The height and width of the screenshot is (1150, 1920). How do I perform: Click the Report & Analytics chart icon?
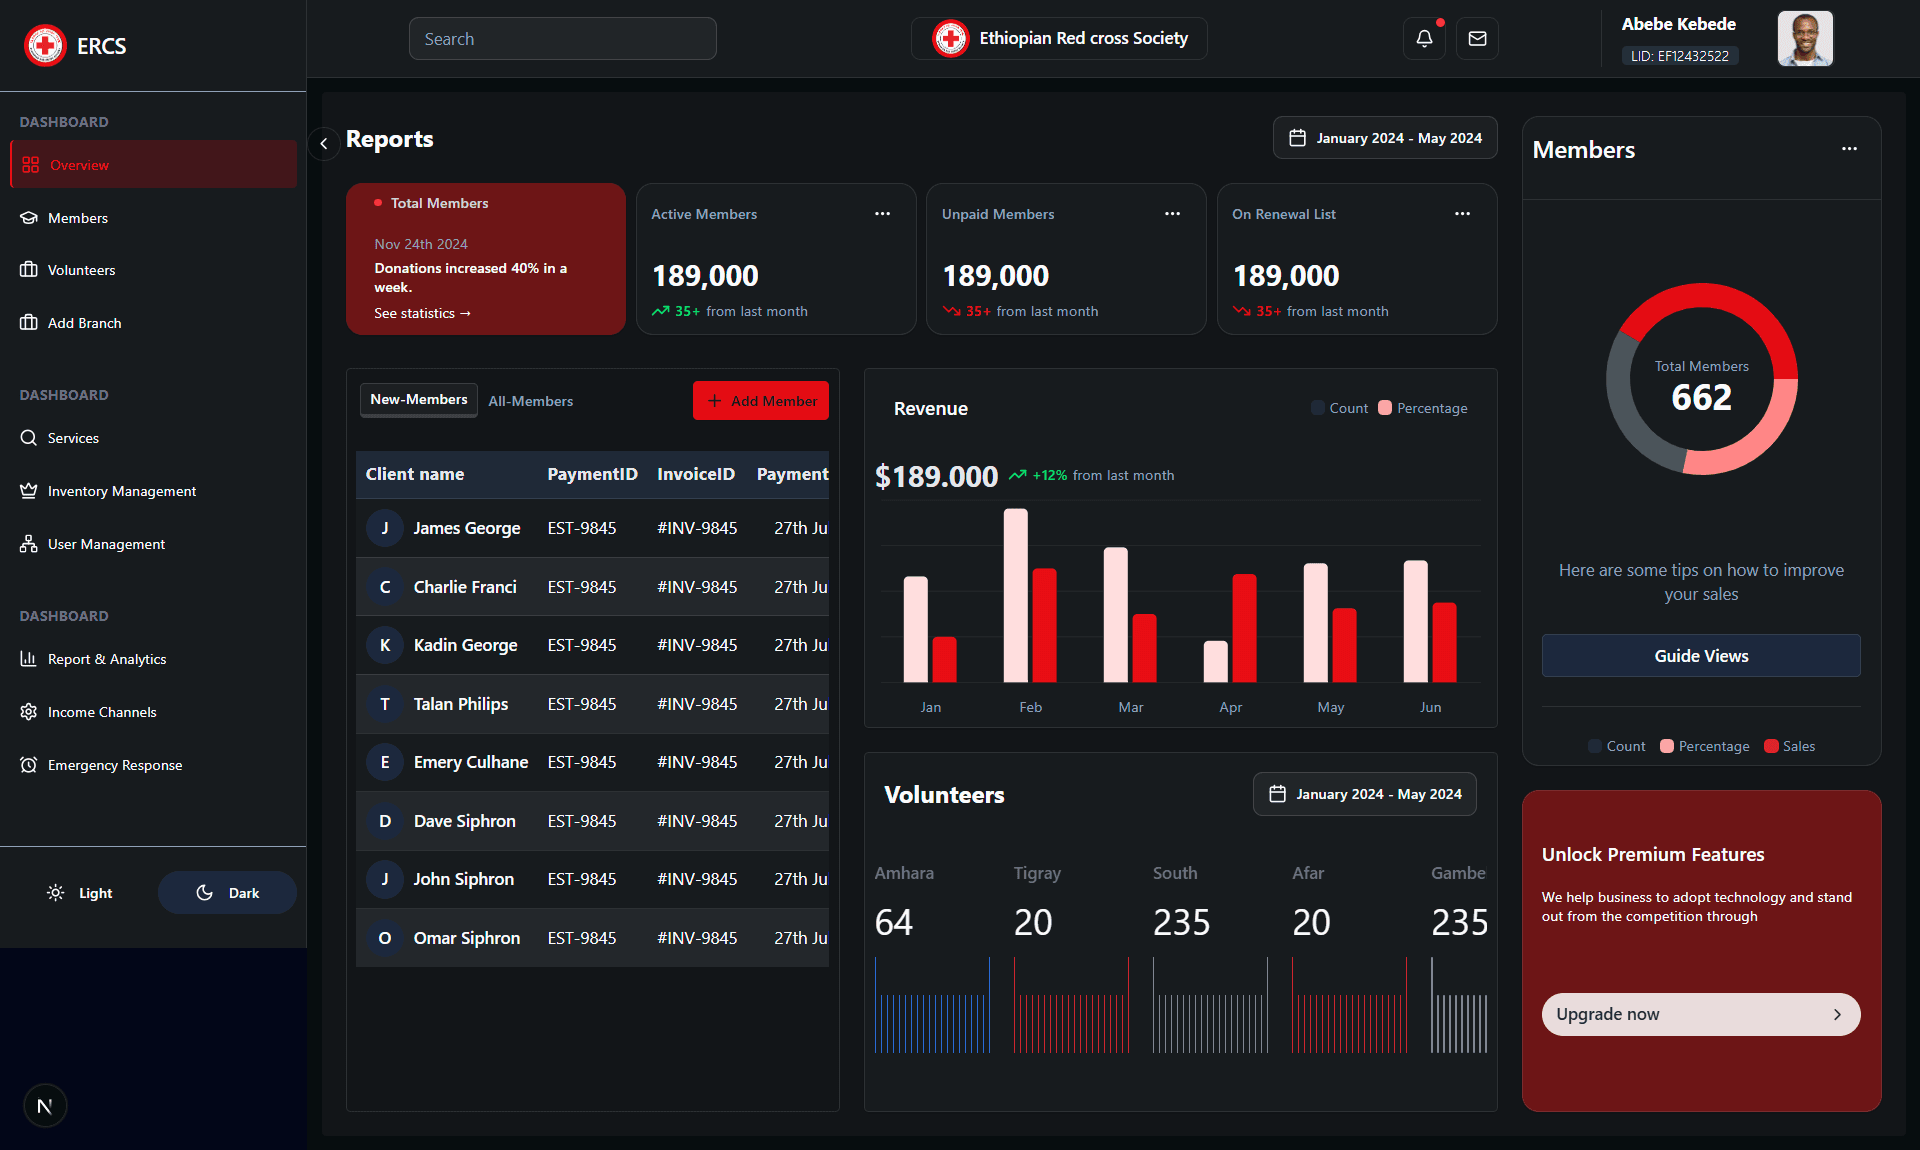tap(28, 659)
